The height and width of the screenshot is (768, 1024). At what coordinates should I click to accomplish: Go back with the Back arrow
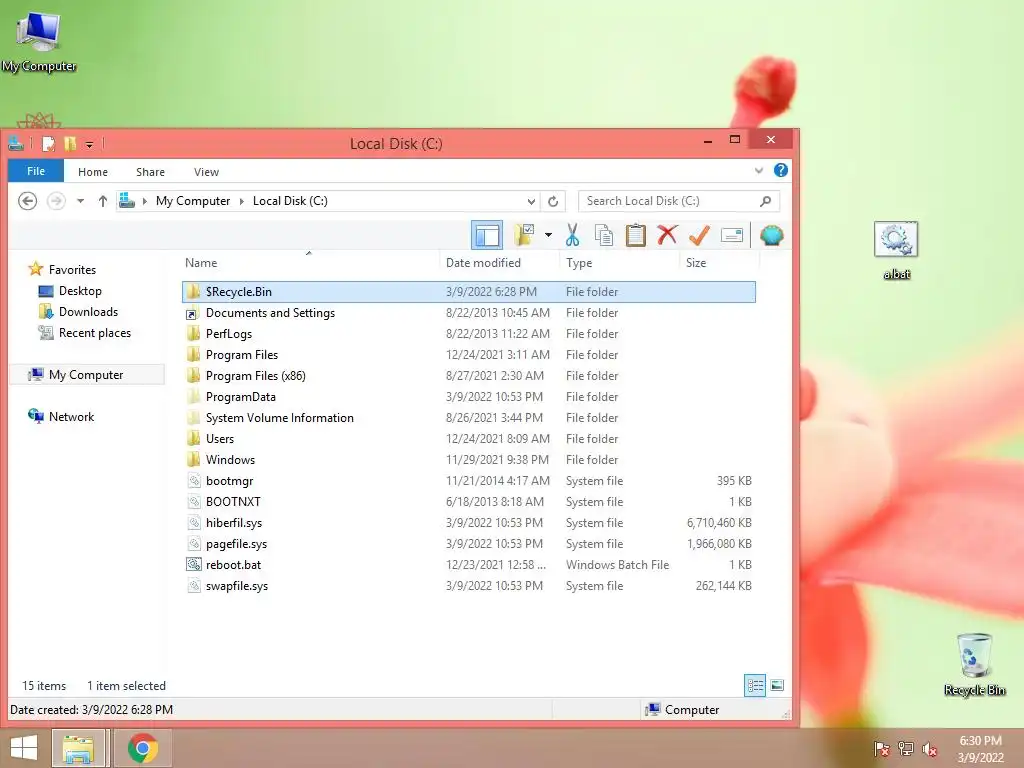(27, 200)
